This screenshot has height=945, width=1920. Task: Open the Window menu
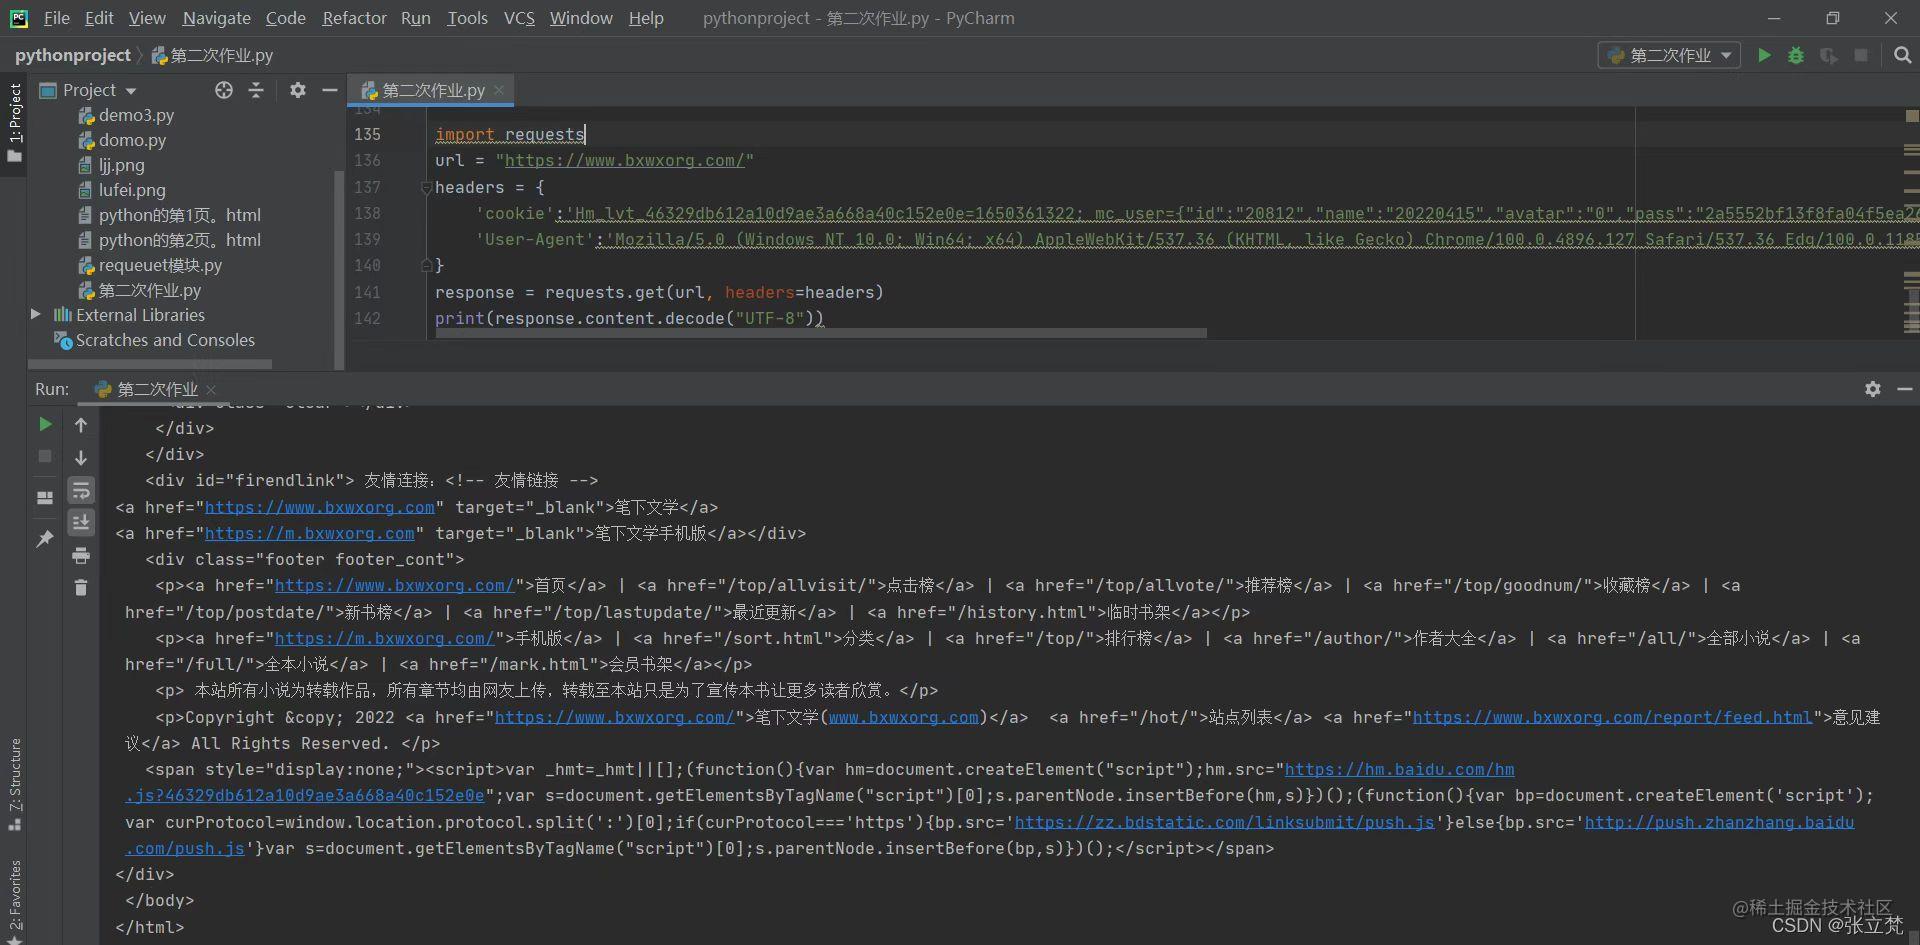[581, 18]
